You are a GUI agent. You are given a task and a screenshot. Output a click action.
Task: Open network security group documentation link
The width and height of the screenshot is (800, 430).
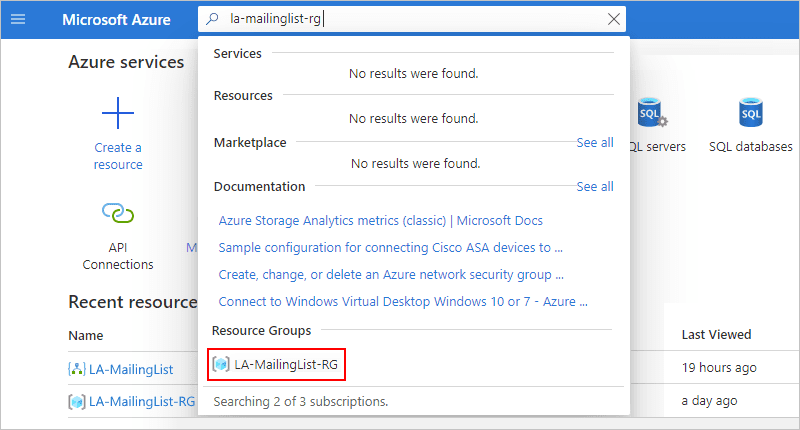pos(391,274)
